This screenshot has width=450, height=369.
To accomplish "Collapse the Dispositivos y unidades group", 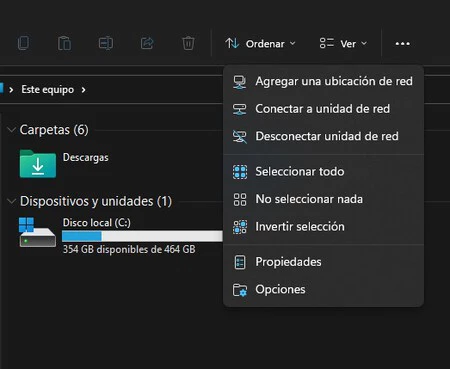I will 12,201.
